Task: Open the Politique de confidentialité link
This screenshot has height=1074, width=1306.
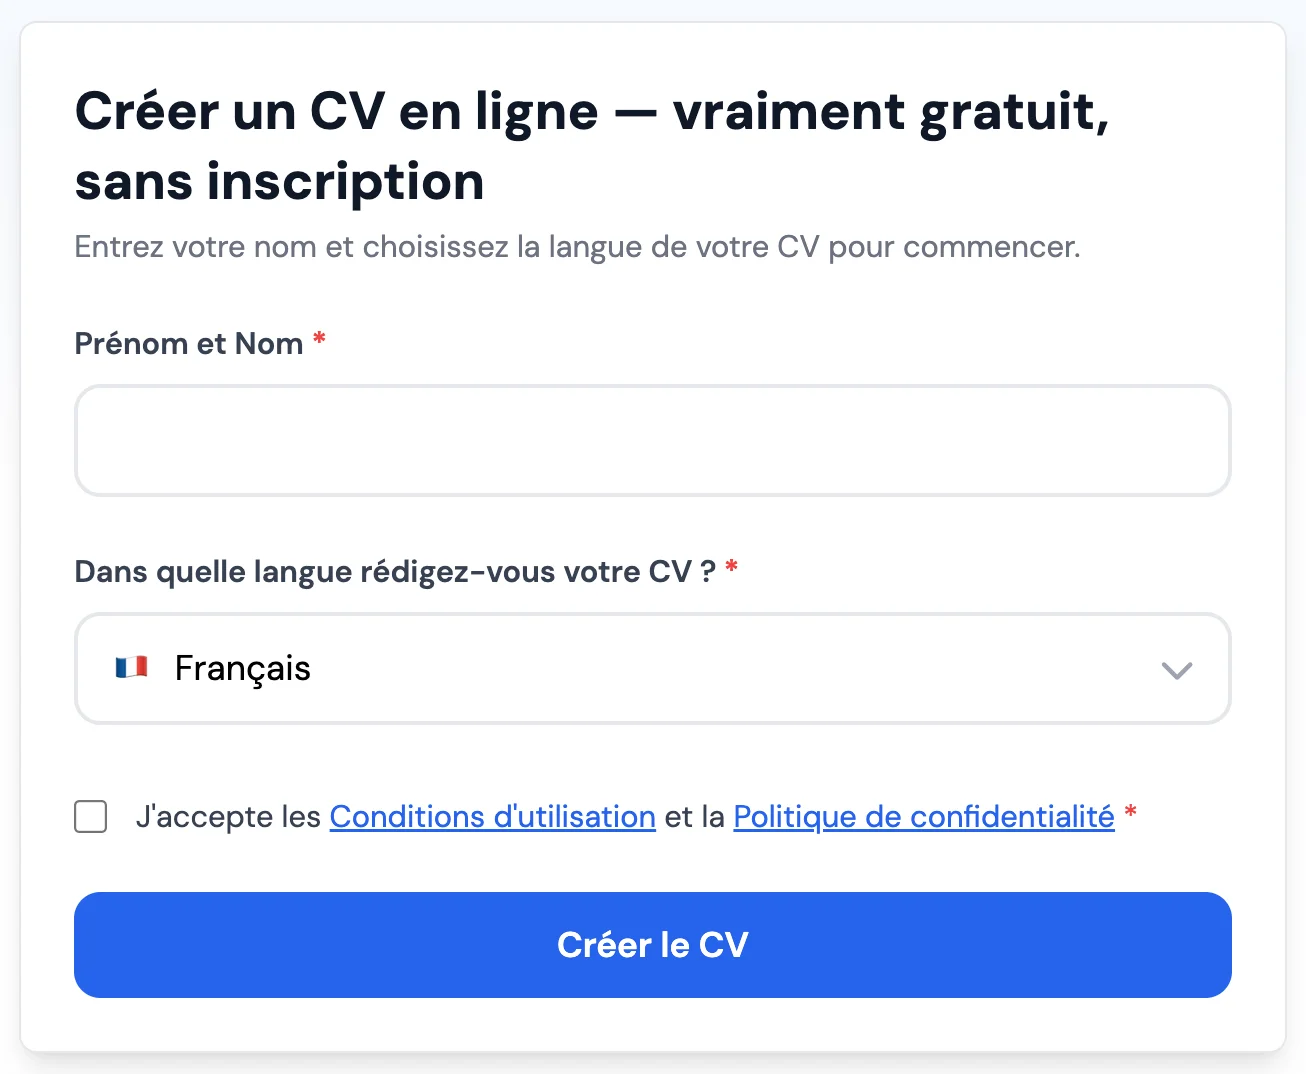Action: point(923,817)
